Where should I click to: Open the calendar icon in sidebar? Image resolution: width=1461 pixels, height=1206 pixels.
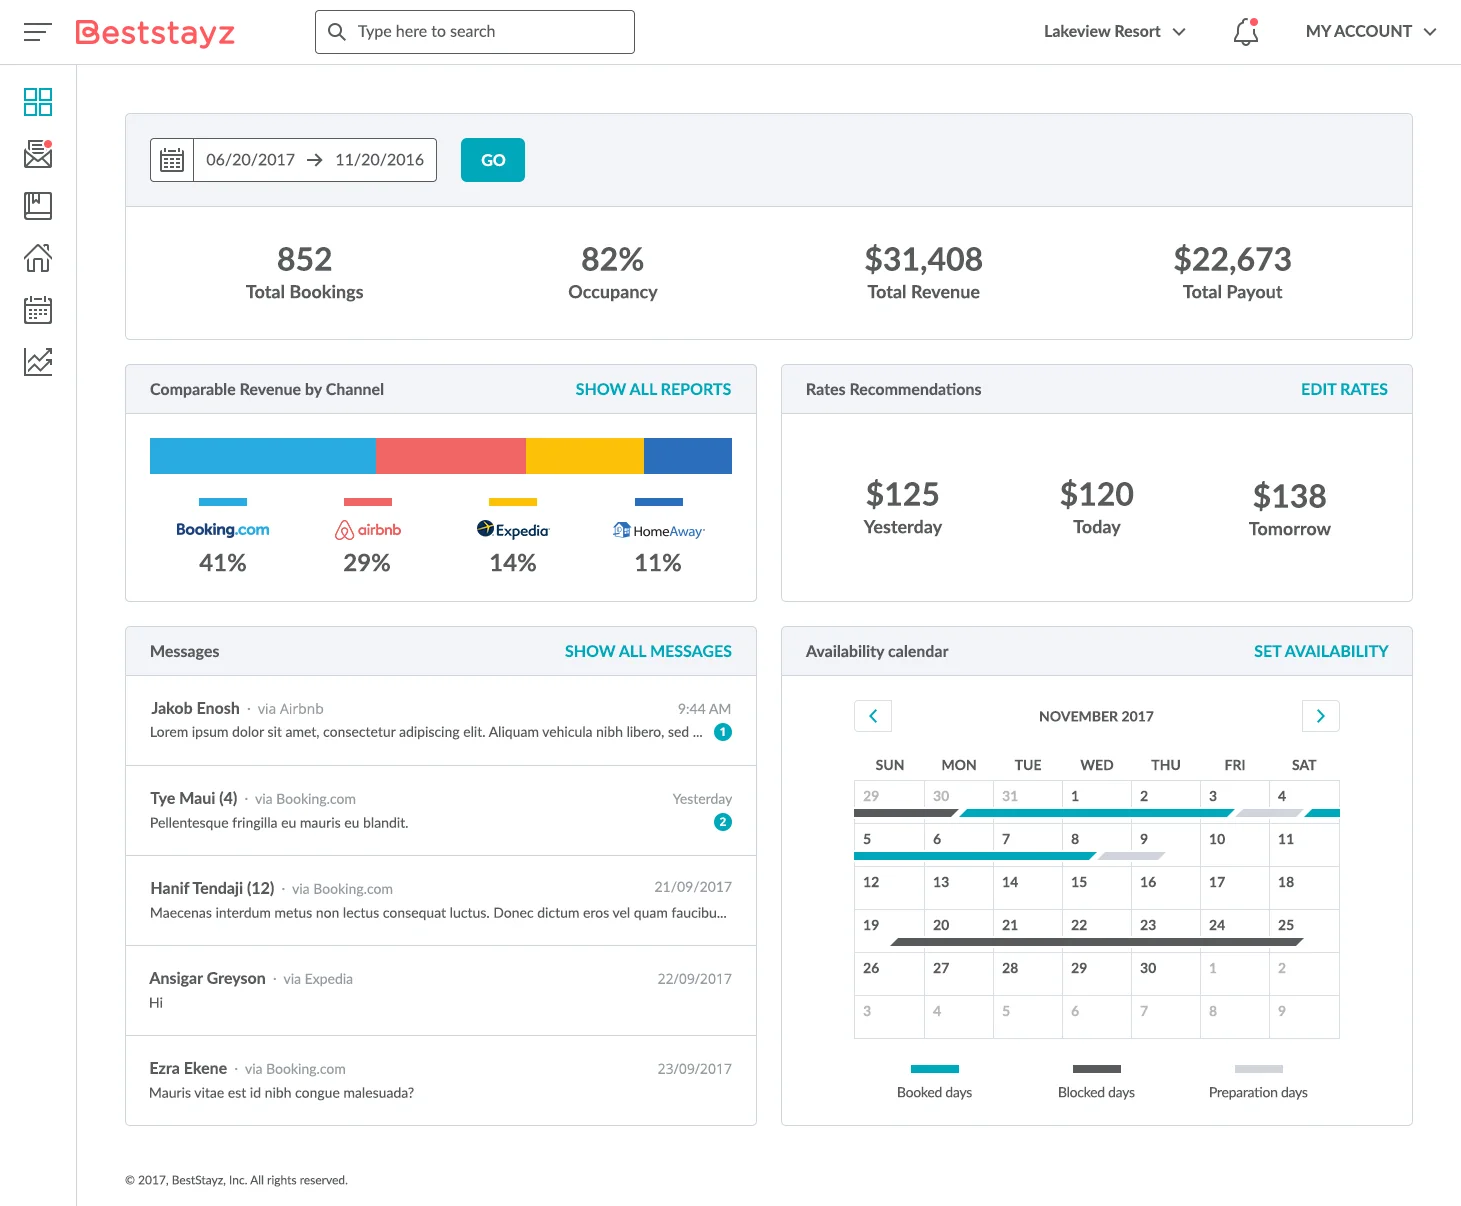click(x=38, y=310)
